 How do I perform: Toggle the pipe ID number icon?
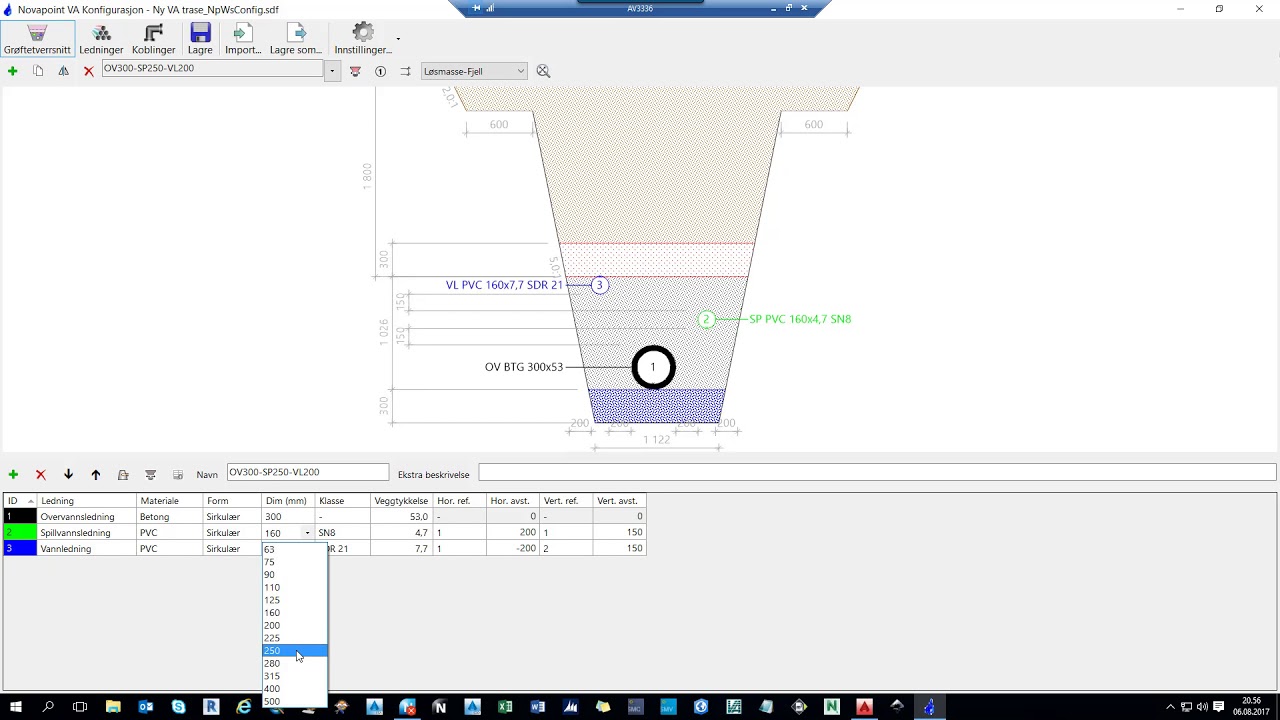click(x=380, y=71)
